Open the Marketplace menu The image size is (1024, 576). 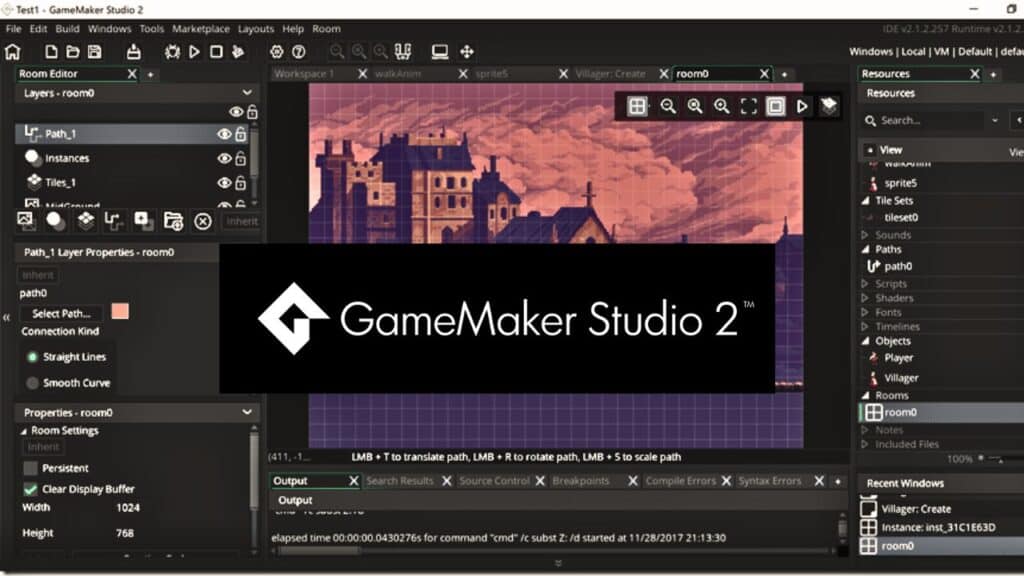click(200, 29)
